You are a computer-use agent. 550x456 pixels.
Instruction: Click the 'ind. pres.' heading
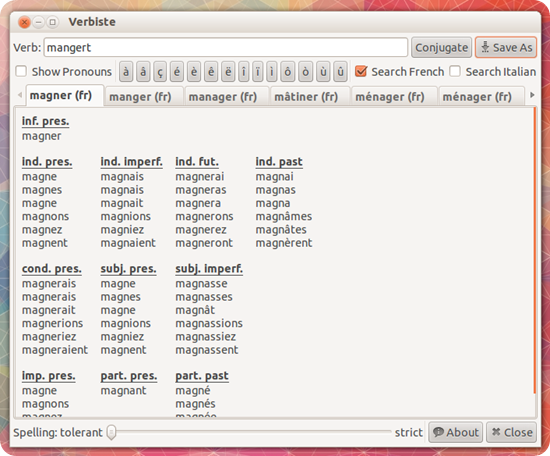click(x=47, y=162)
